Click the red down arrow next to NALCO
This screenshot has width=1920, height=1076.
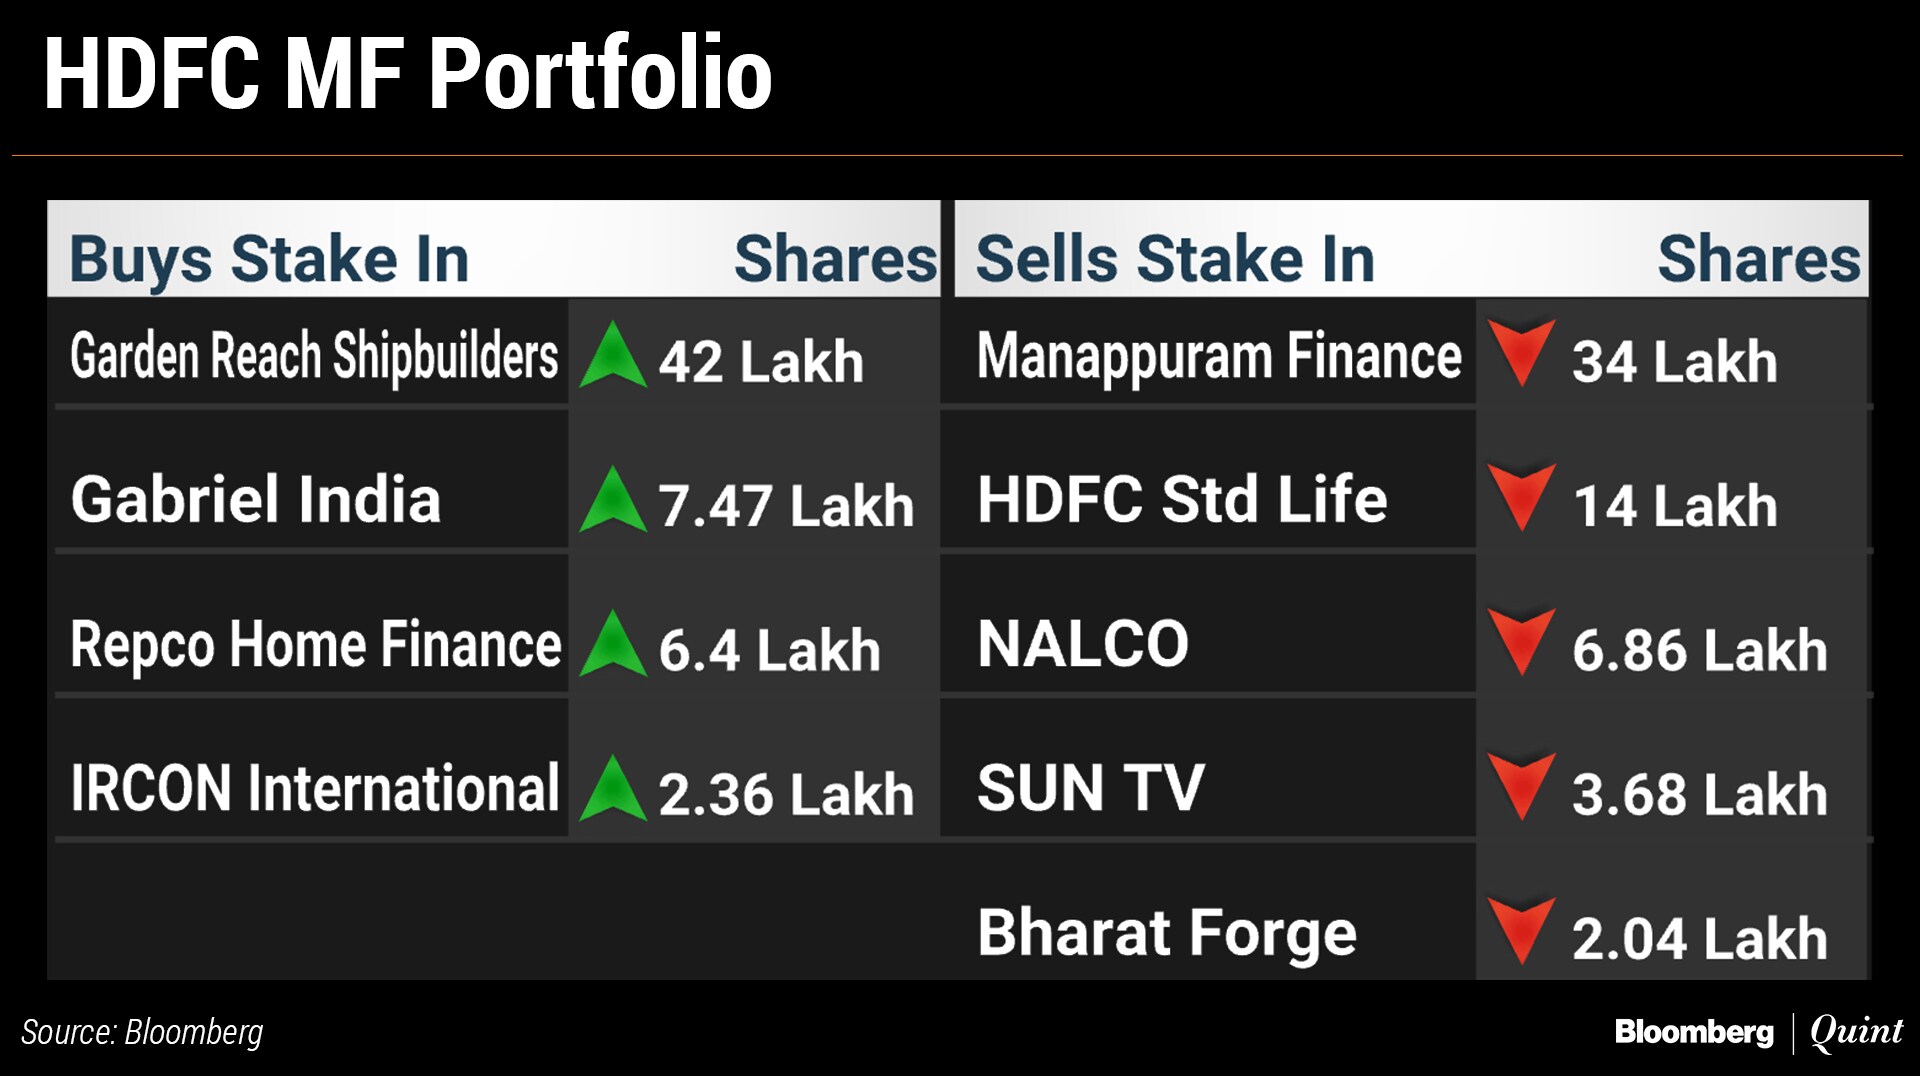[1521, 641]
